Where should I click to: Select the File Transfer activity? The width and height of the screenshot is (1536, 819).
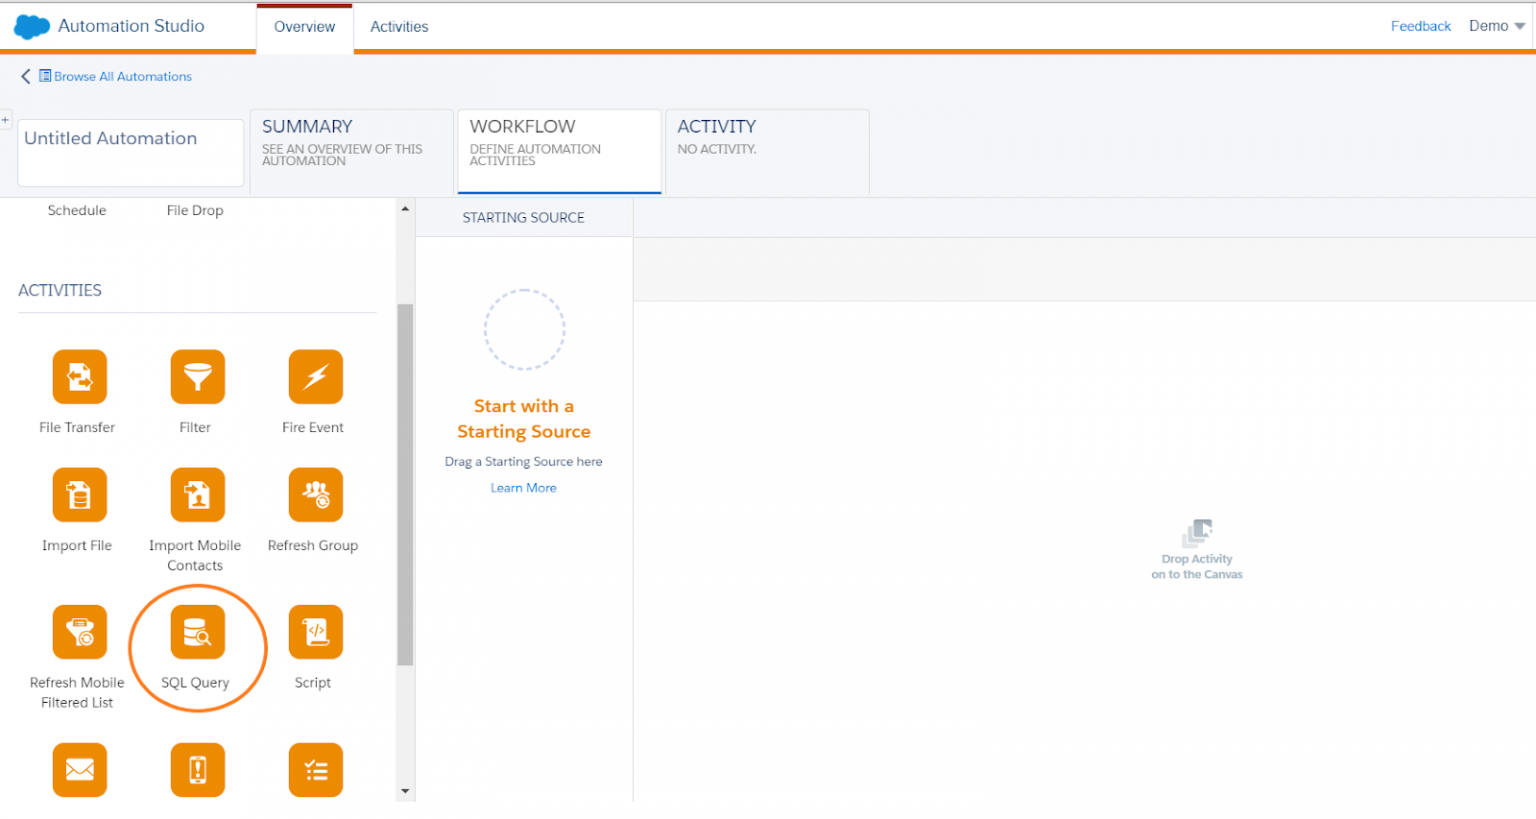[78, 377]
